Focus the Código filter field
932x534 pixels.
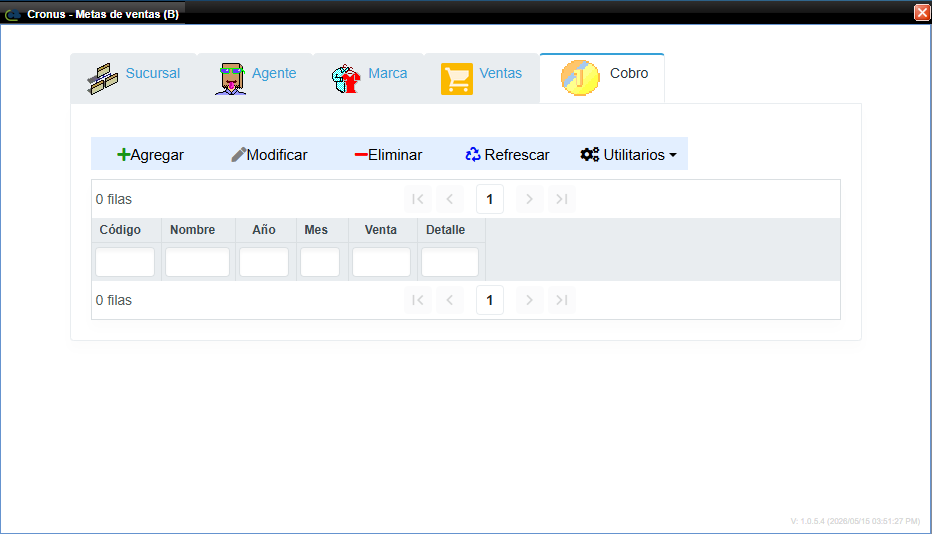(x=125, y=262)
